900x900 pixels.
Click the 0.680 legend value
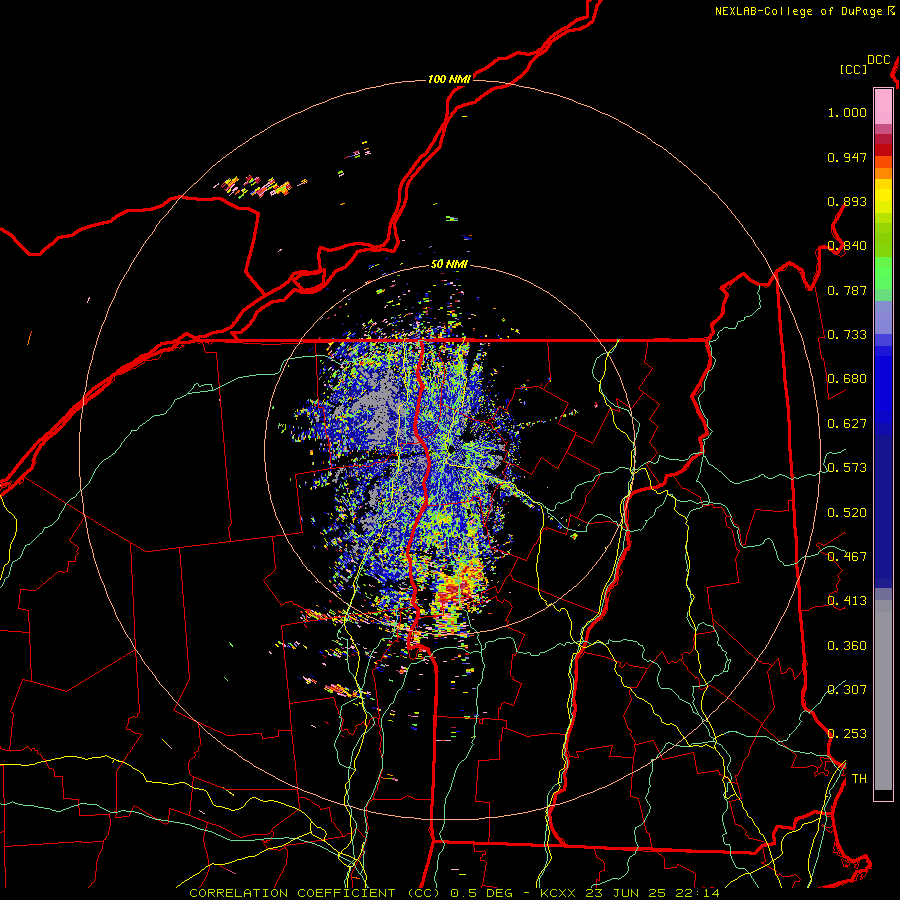[847, 379]
